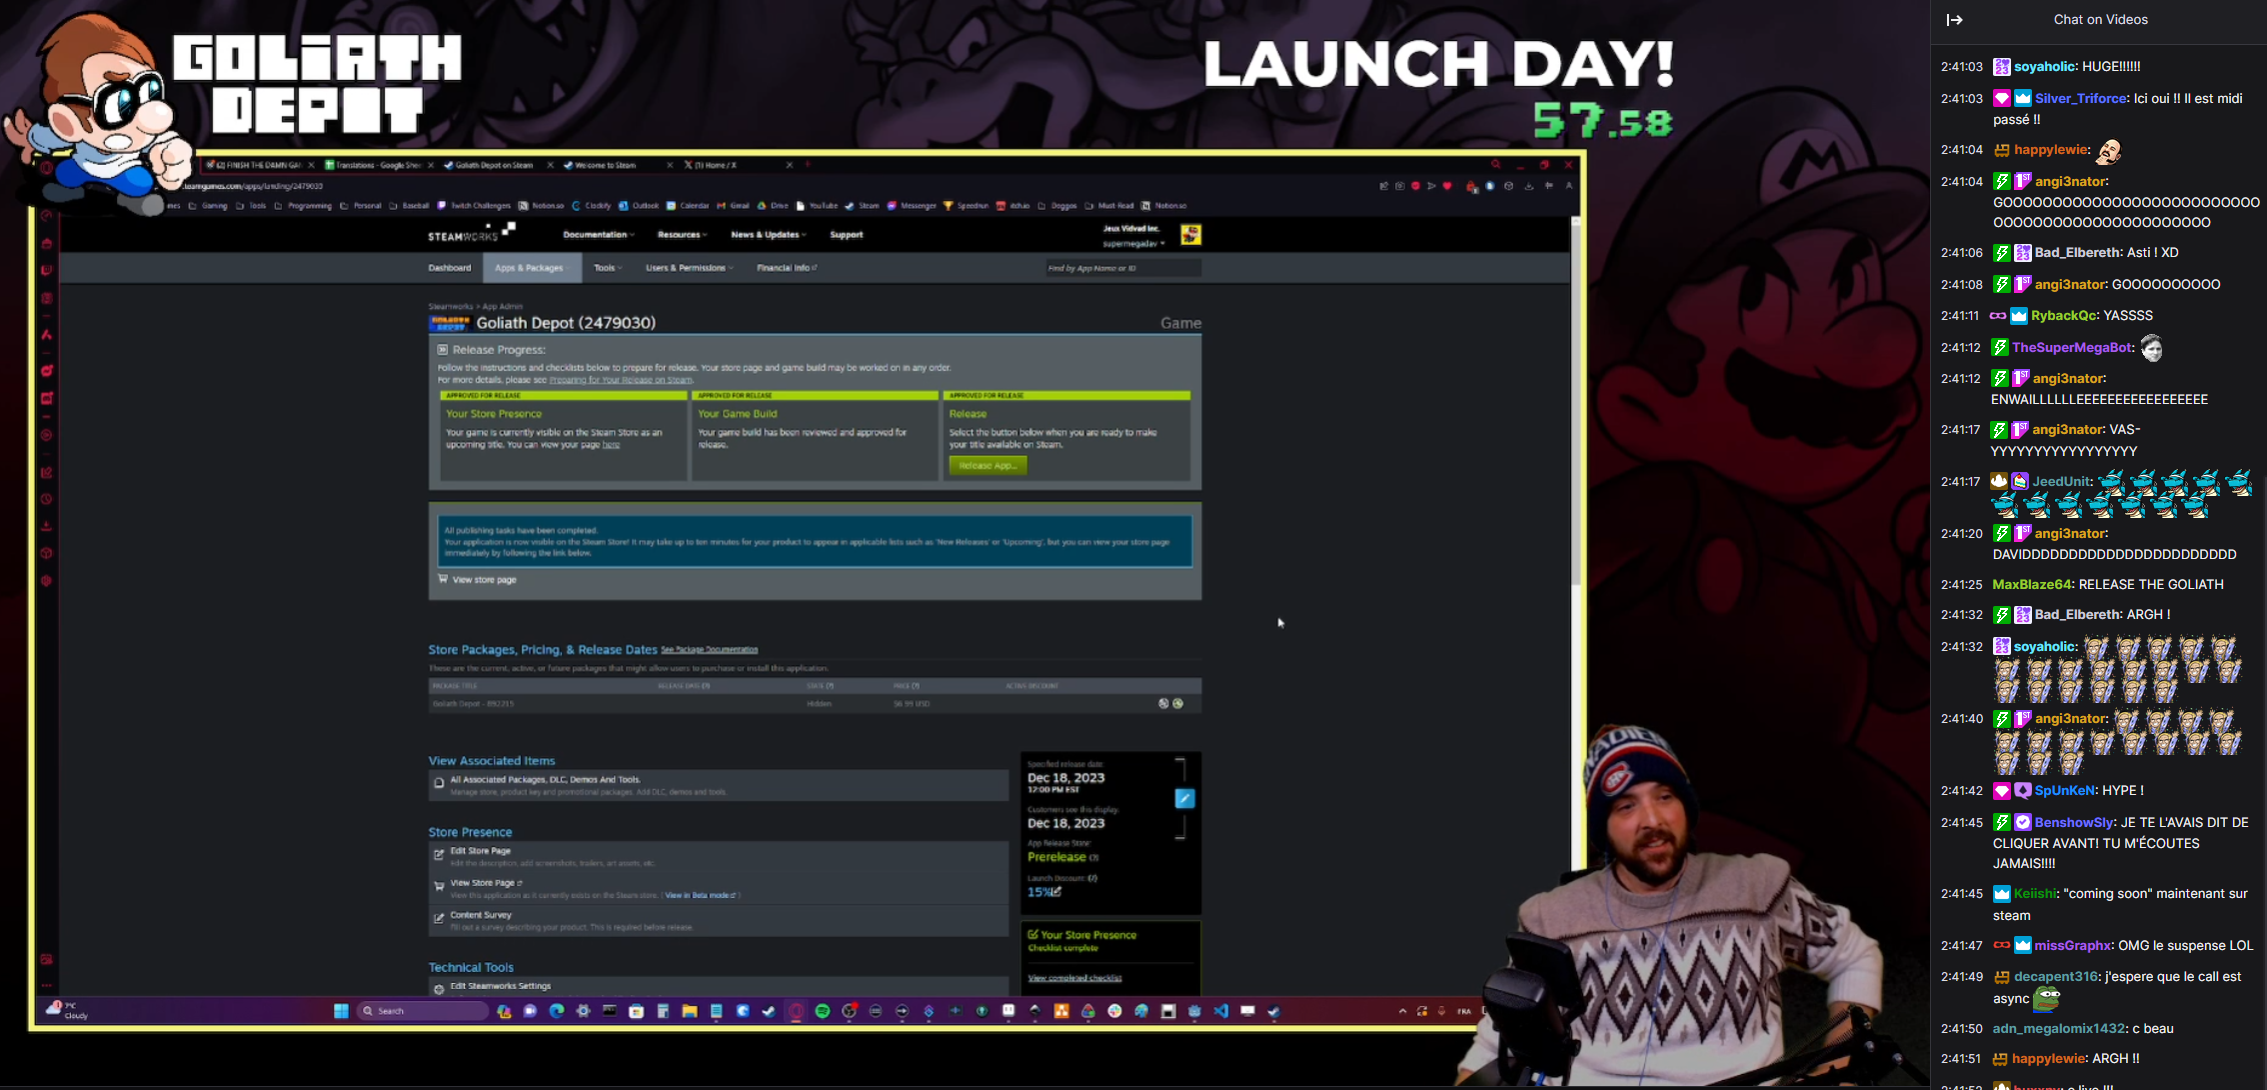Show hidden system tray icons chevron
2267x1090 pixels.
tap(1402, 1011)
